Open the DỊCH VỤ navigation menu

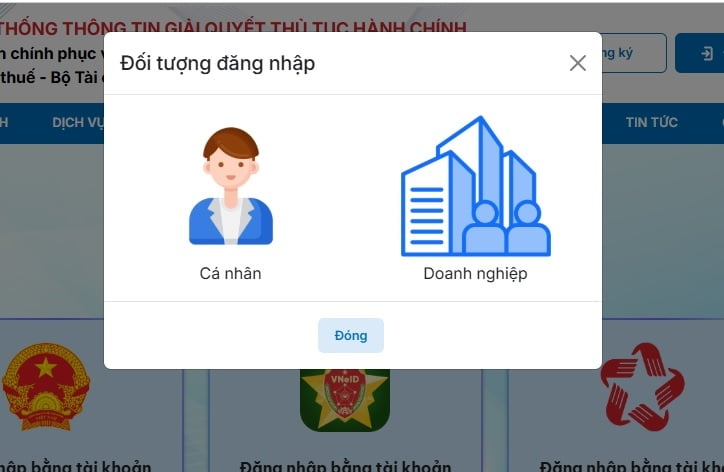[x=78, y=122]
